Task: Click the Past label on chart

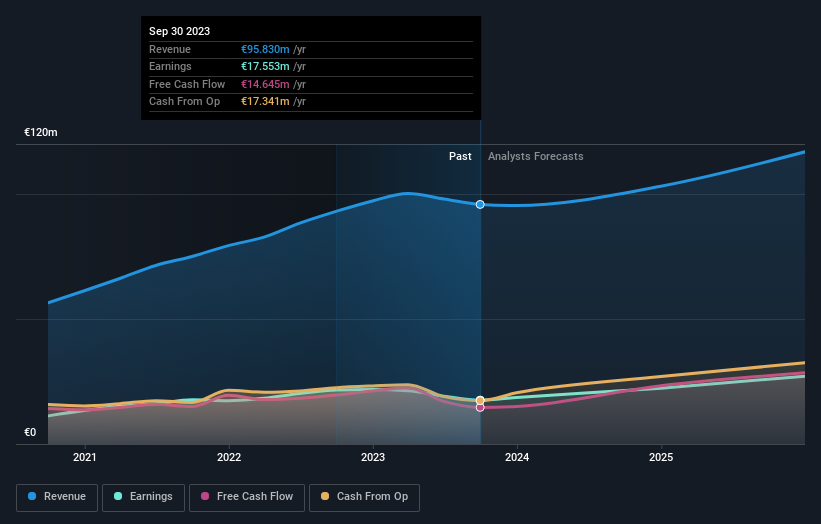Action: [460, 156]
